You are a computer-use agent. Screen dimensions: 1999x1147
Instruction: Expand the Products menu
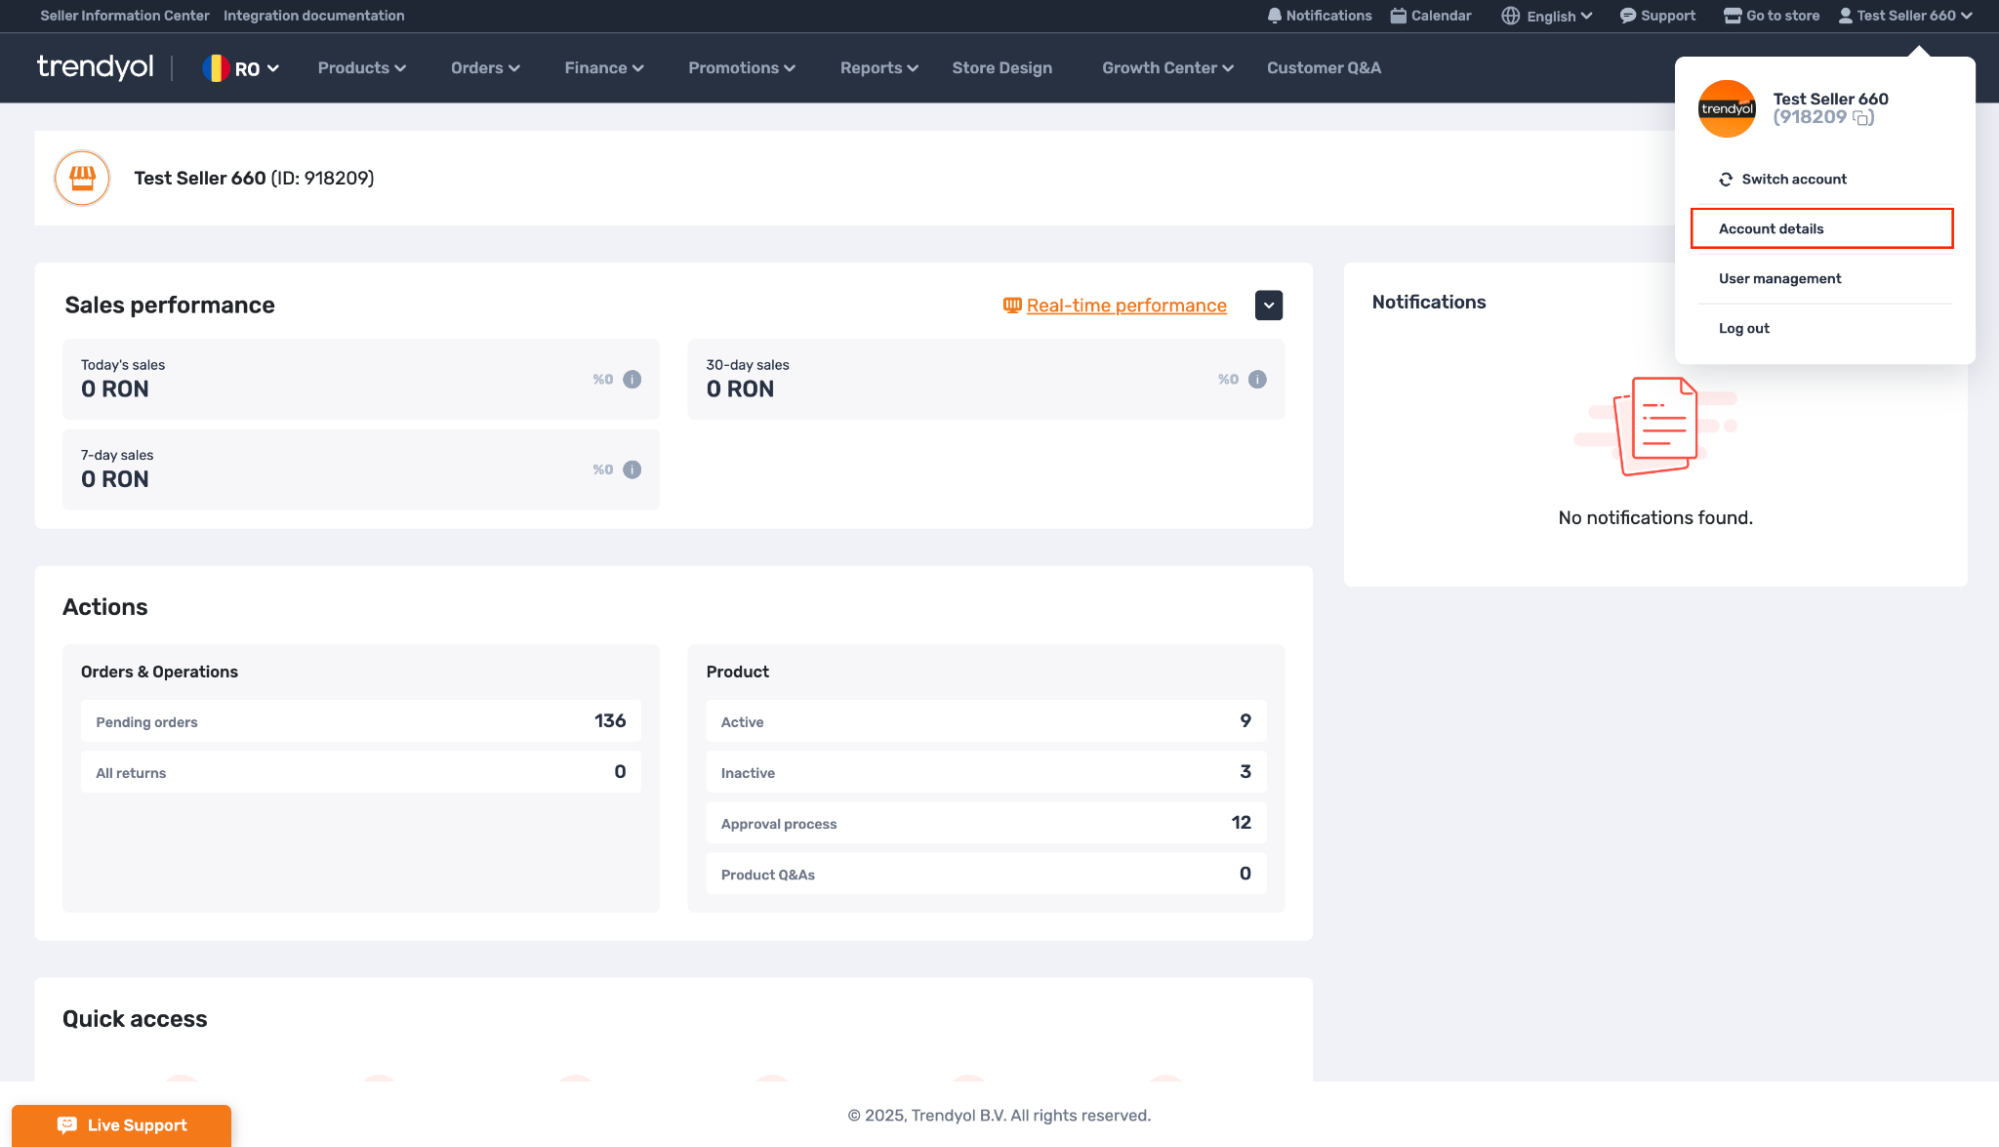(361, 68)
